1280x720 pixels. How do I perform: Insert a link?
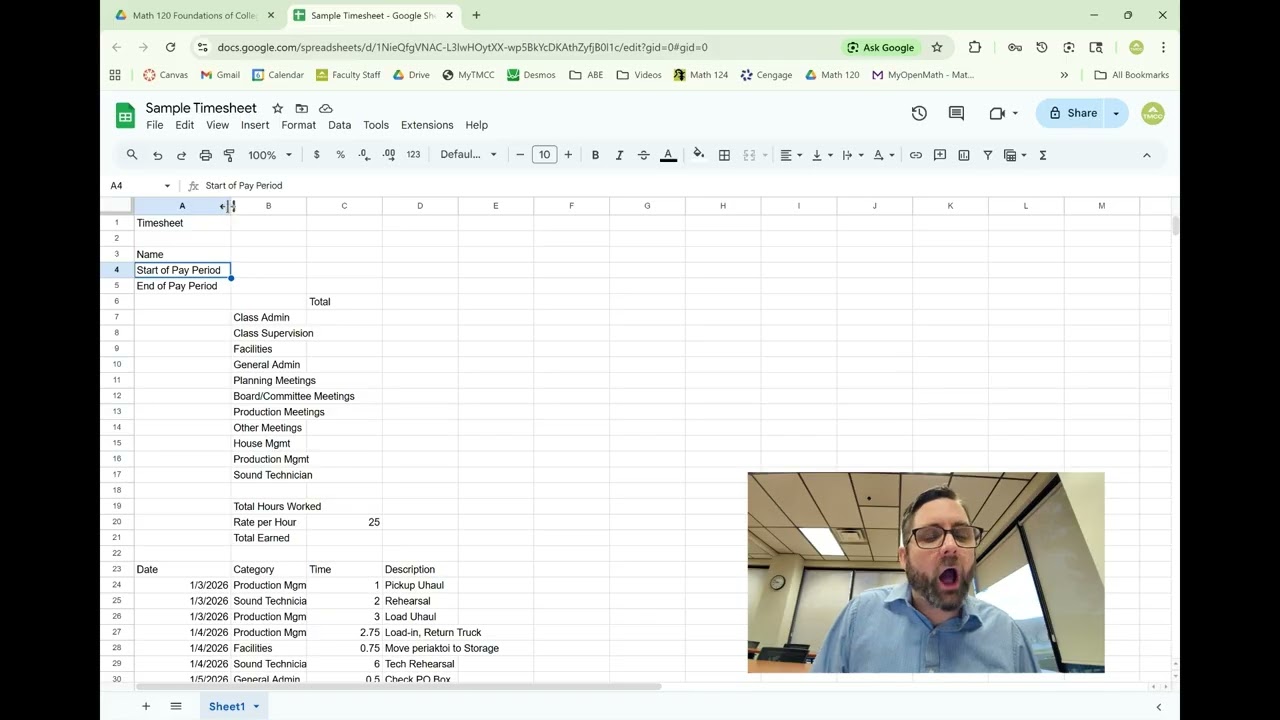[x=915, y=155]
